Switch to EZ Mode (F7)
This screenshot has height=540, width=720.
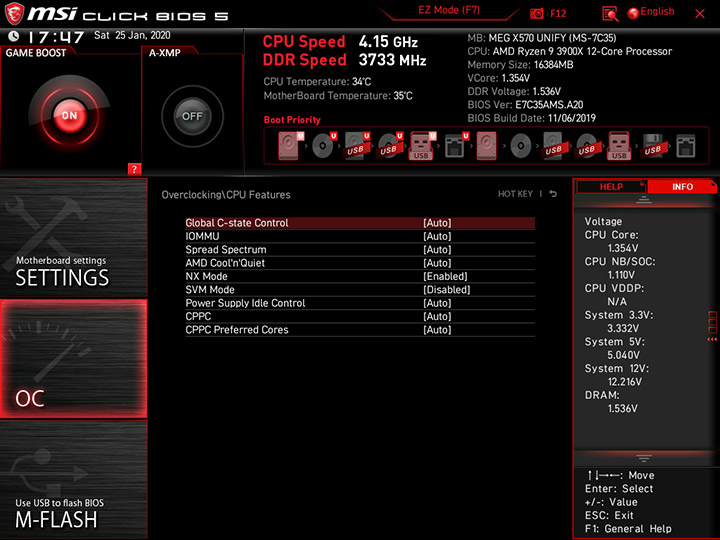pos(449,10)
